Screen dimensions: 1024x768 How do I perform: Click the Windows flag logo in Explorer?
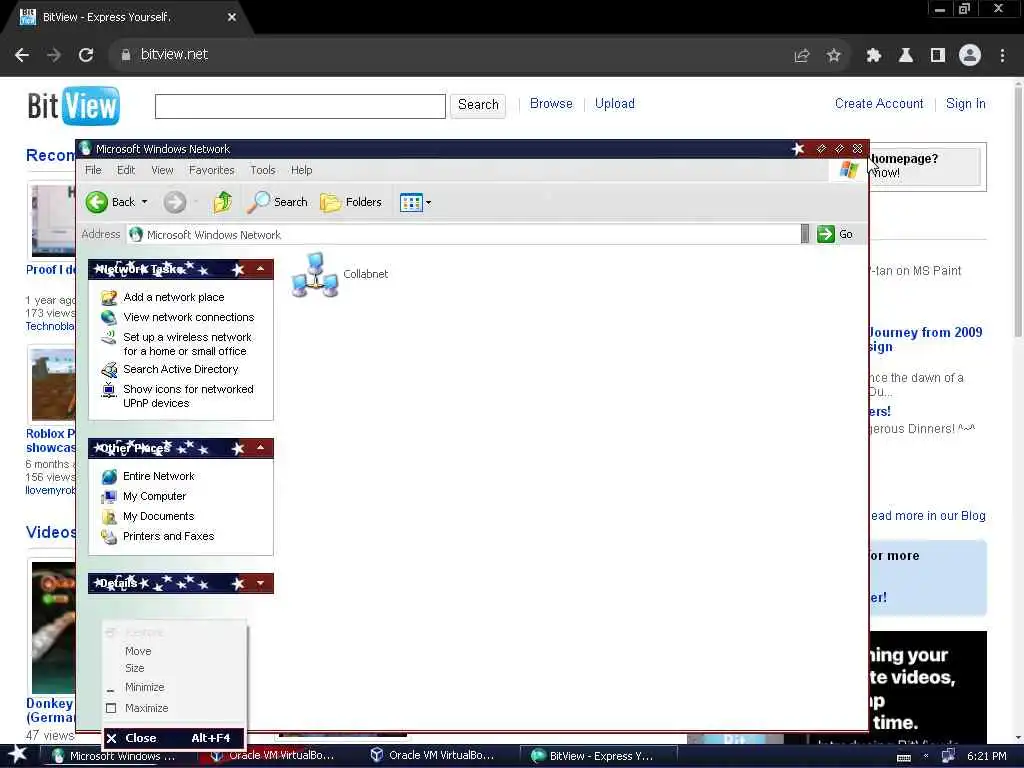848,170
